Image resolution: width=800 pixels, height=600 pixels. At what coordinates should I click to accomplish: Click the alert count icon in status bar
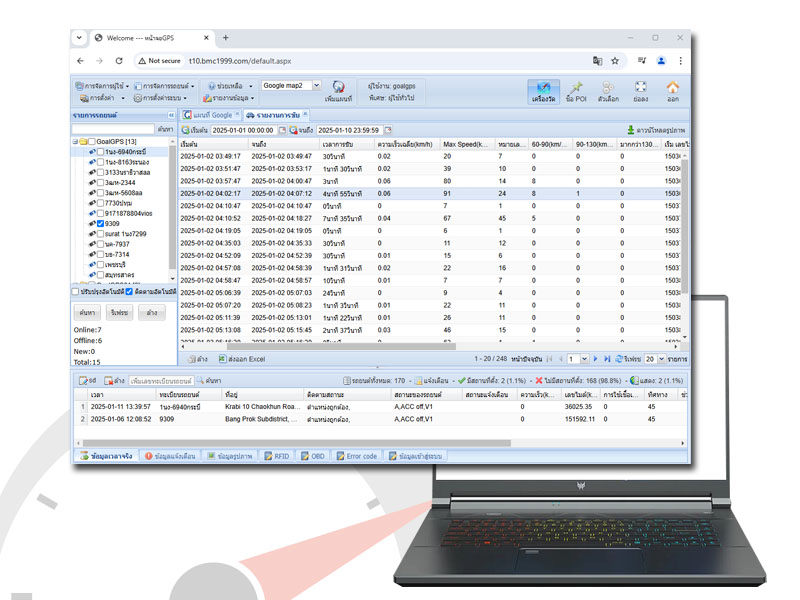418,381
